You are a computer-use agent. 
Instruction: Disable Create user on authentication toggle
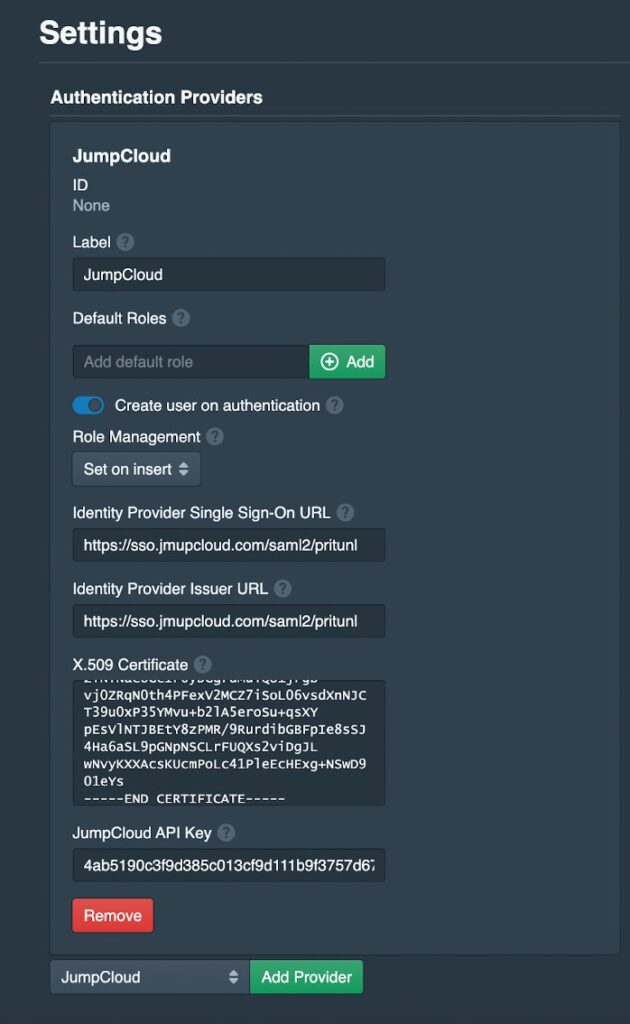coord(89,405)
